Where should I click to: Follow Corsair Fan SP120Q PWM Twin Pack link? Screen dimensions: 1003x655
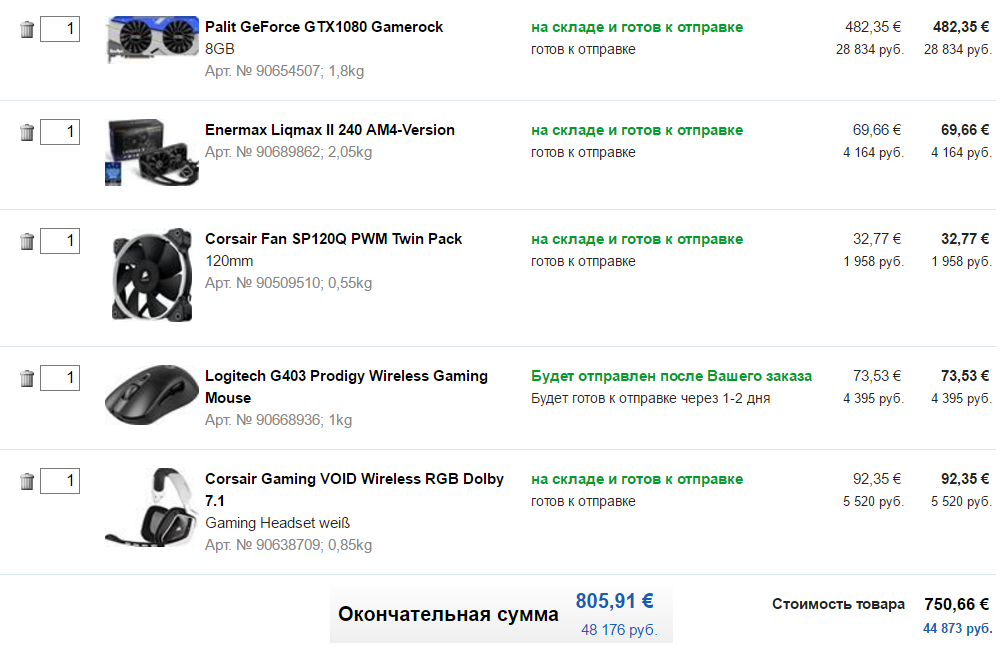coord(334,239)
